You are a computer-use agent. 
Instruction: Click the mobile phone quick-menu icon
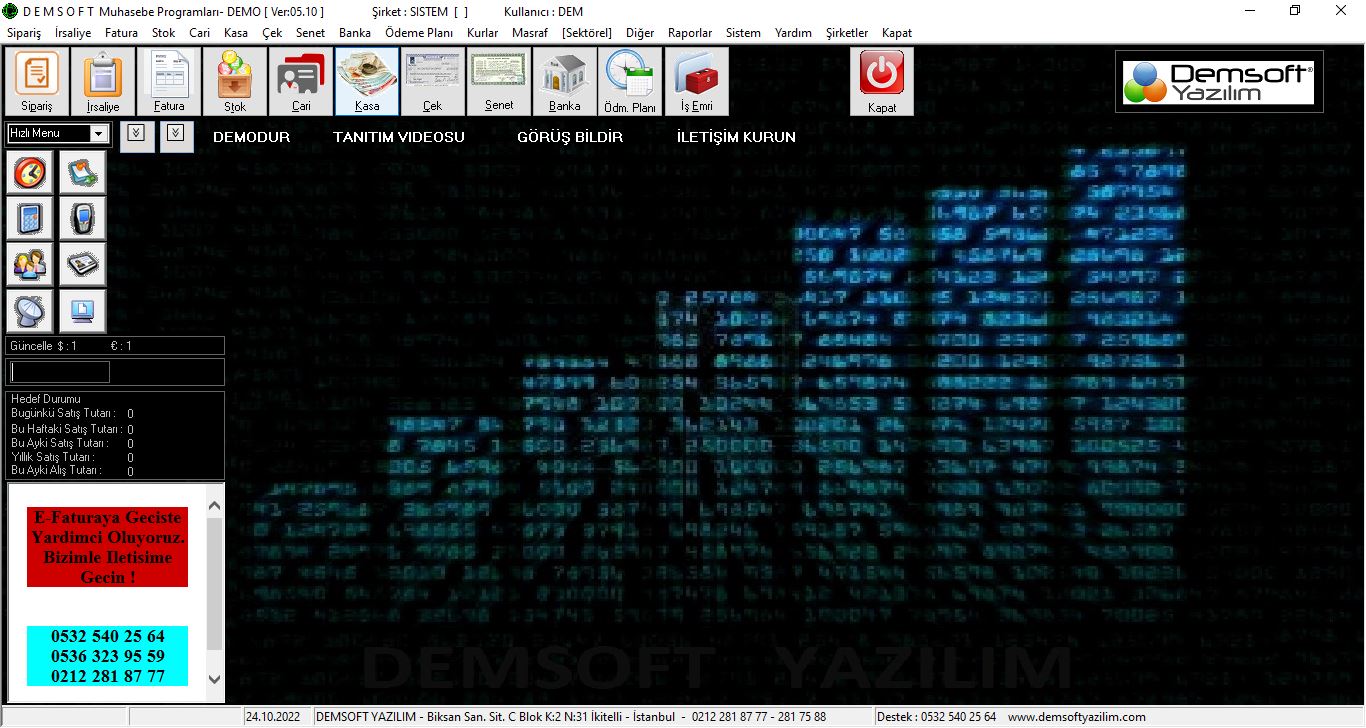click(82, 218)
